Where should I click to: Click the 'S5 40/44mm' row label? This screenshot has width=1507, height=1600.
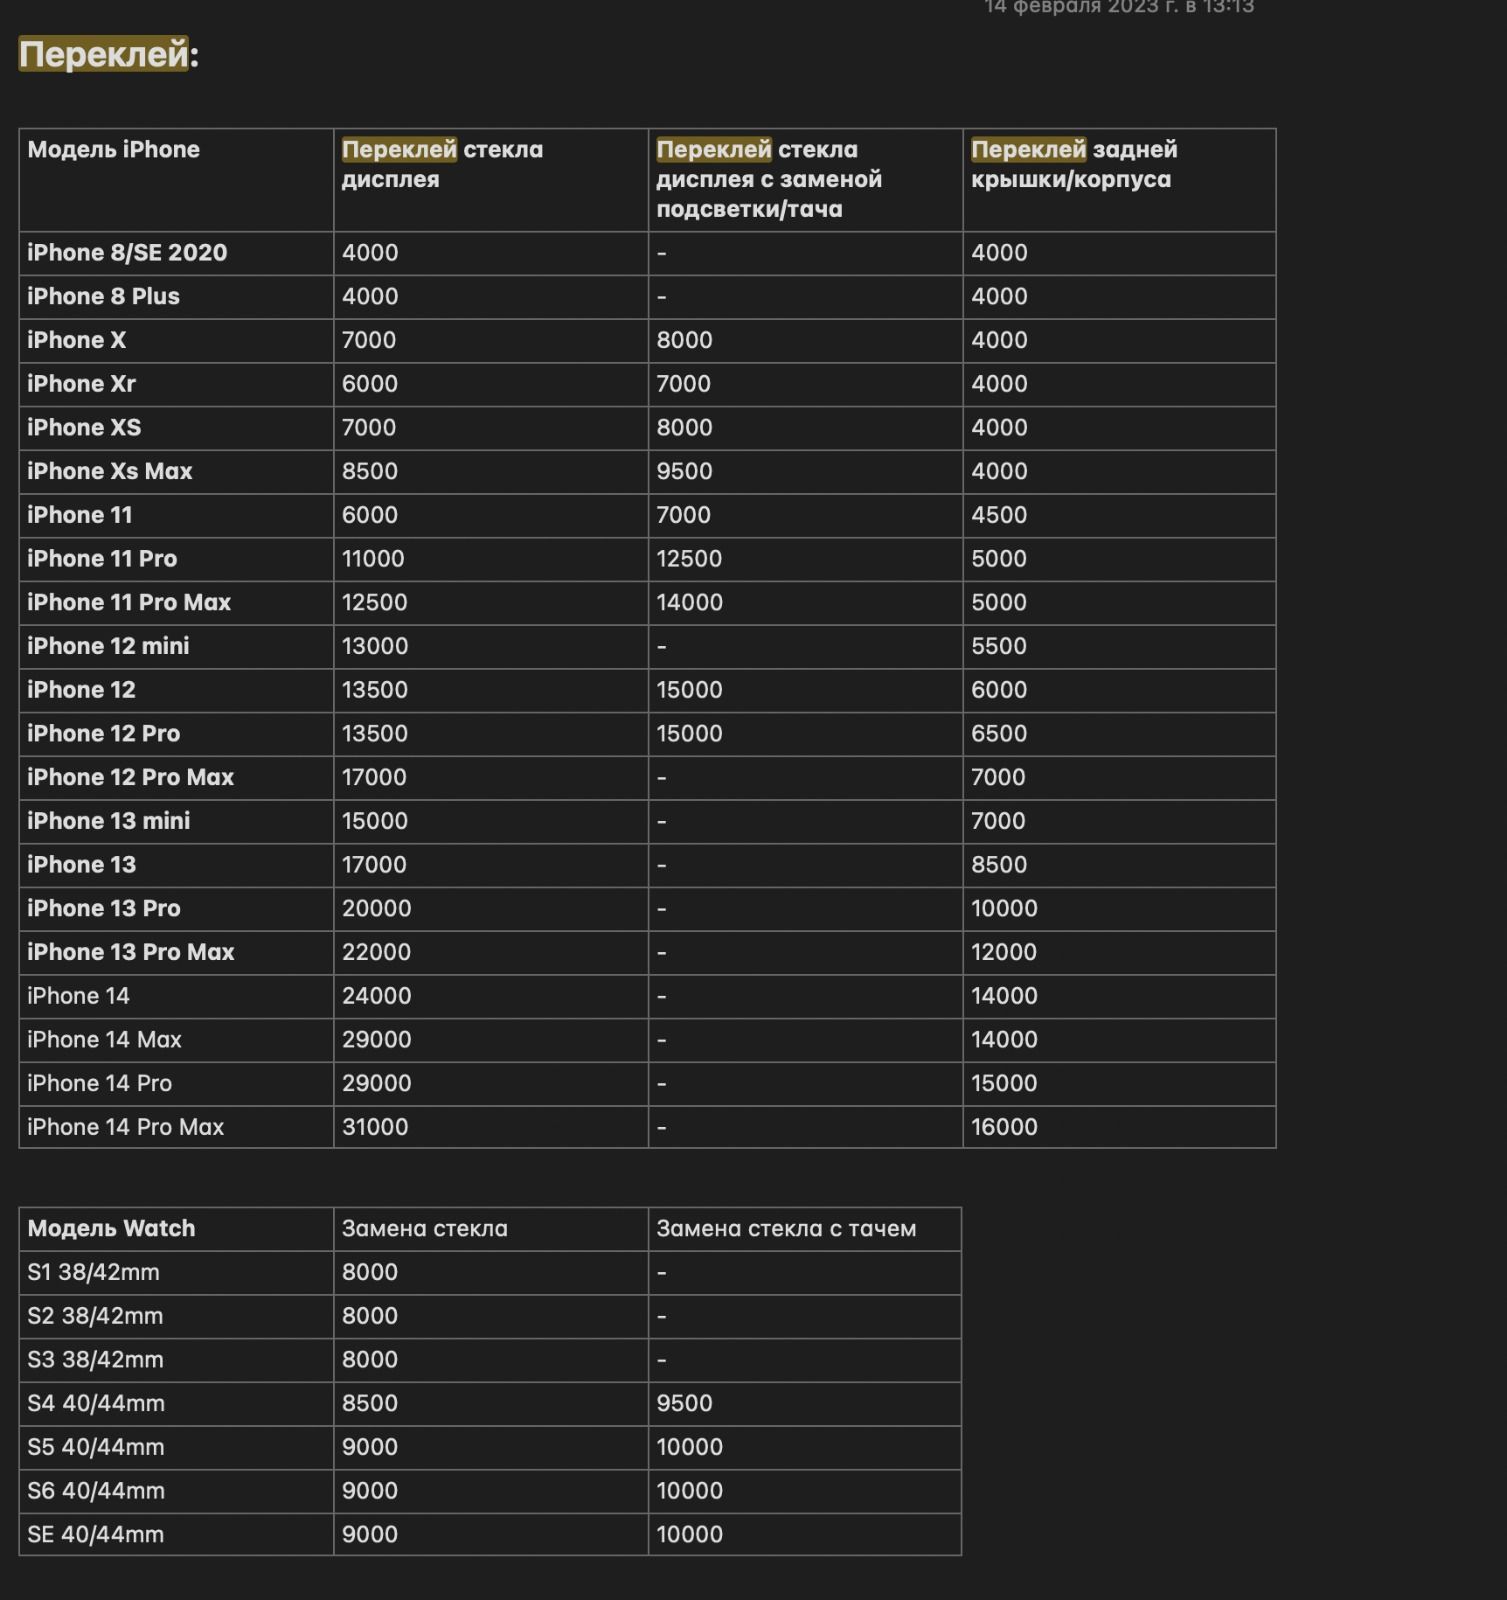pyautogui.click(x=96, y=1447)
